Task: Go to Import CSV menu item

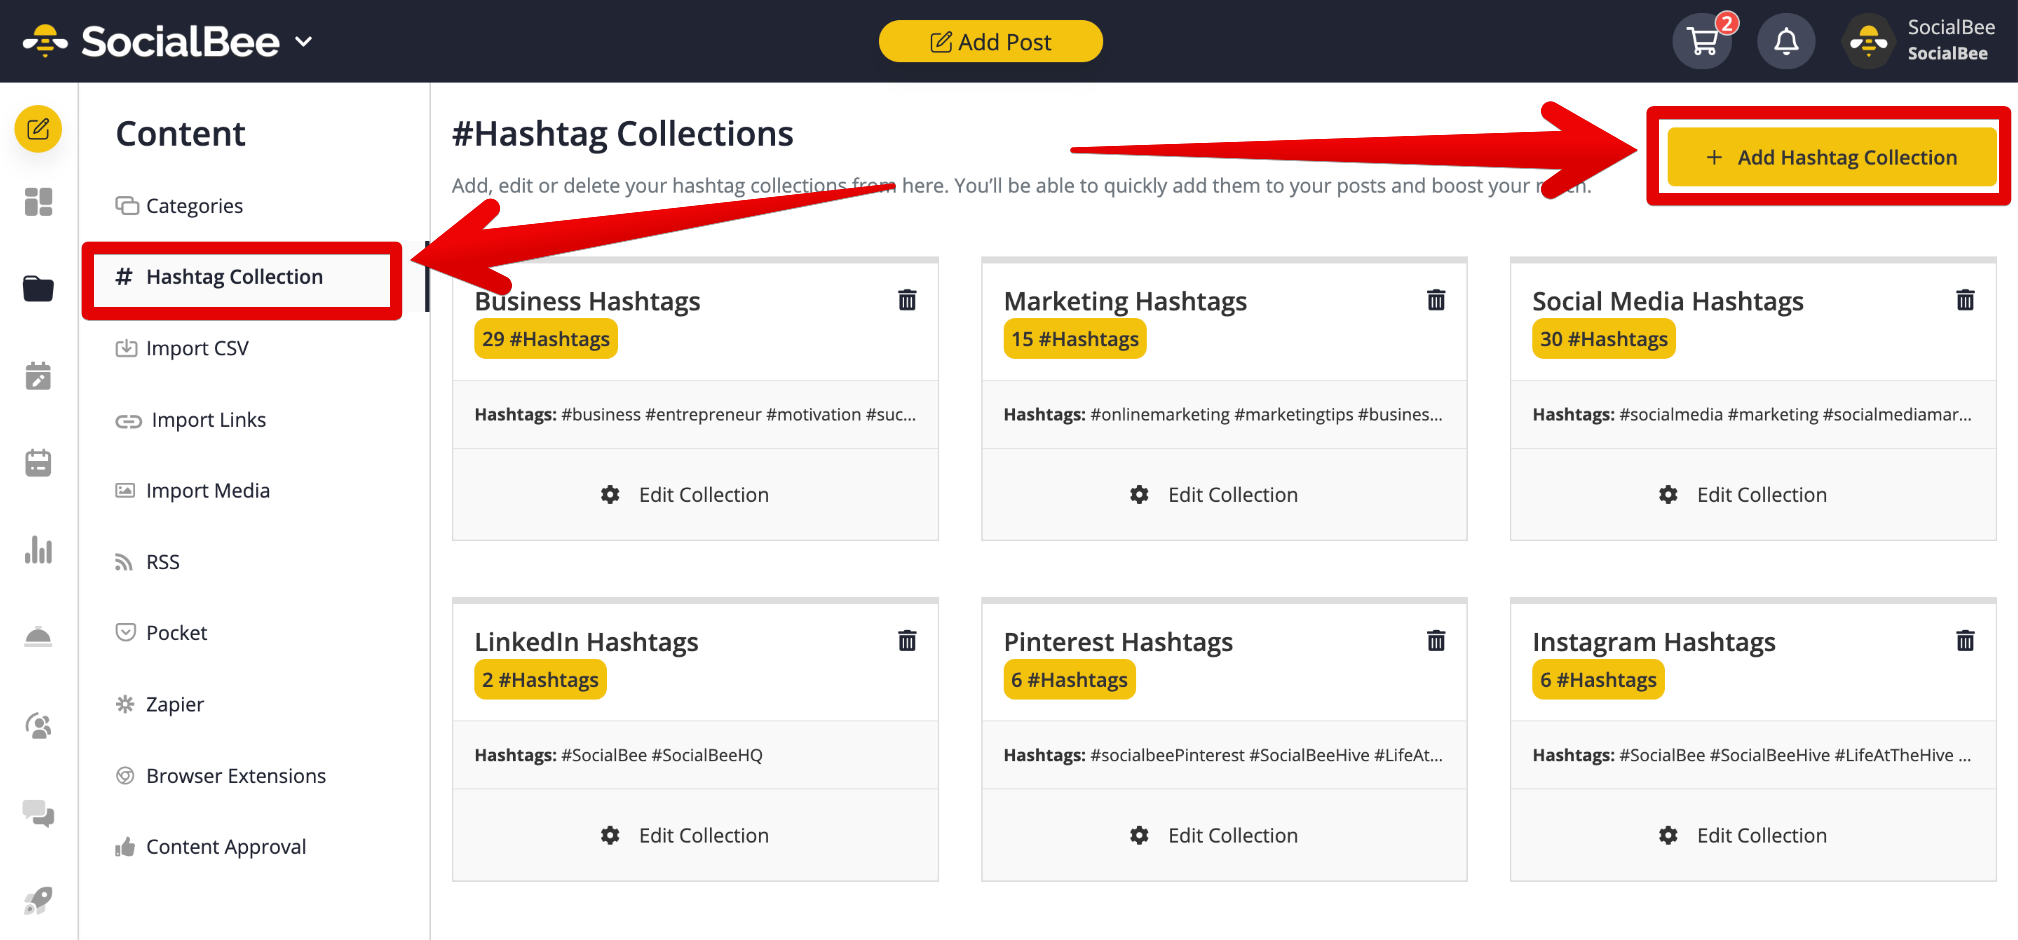Action: click(x=197, y=349)
